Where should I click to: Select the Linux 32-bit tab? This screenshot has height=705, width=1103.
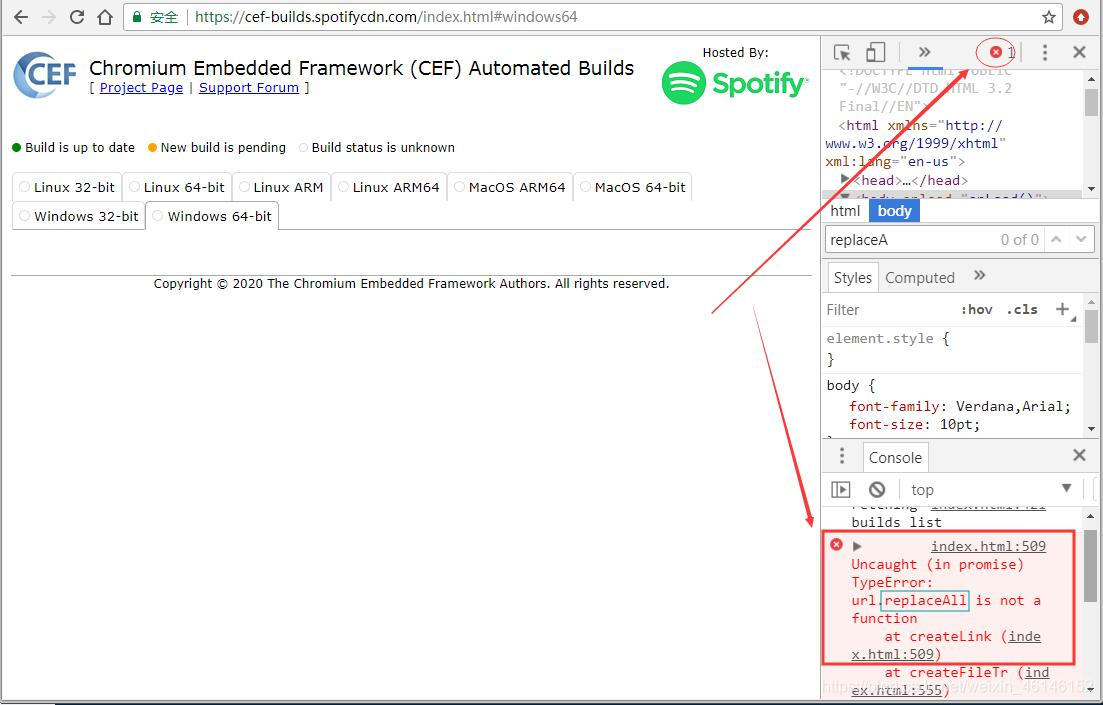click(x=67, y=187)
